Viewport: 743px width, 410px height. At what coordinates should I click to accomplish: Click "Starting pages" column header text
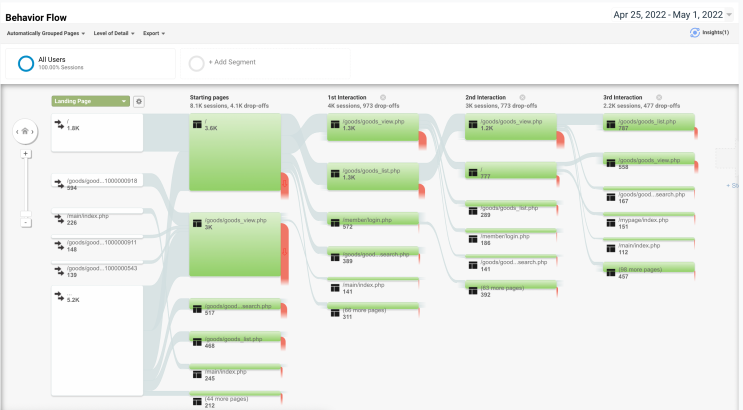[209, 97]
